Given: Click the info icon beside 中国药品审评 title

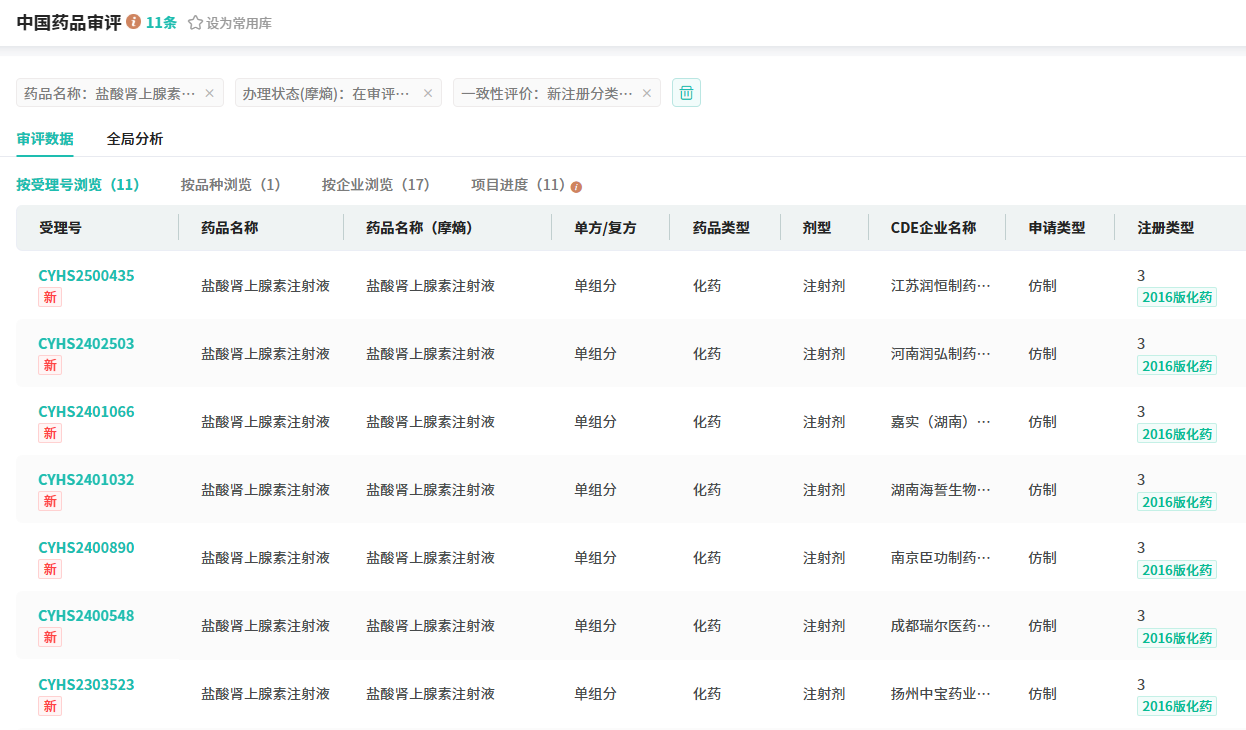Looking at the screenshot, I should 134,22.
